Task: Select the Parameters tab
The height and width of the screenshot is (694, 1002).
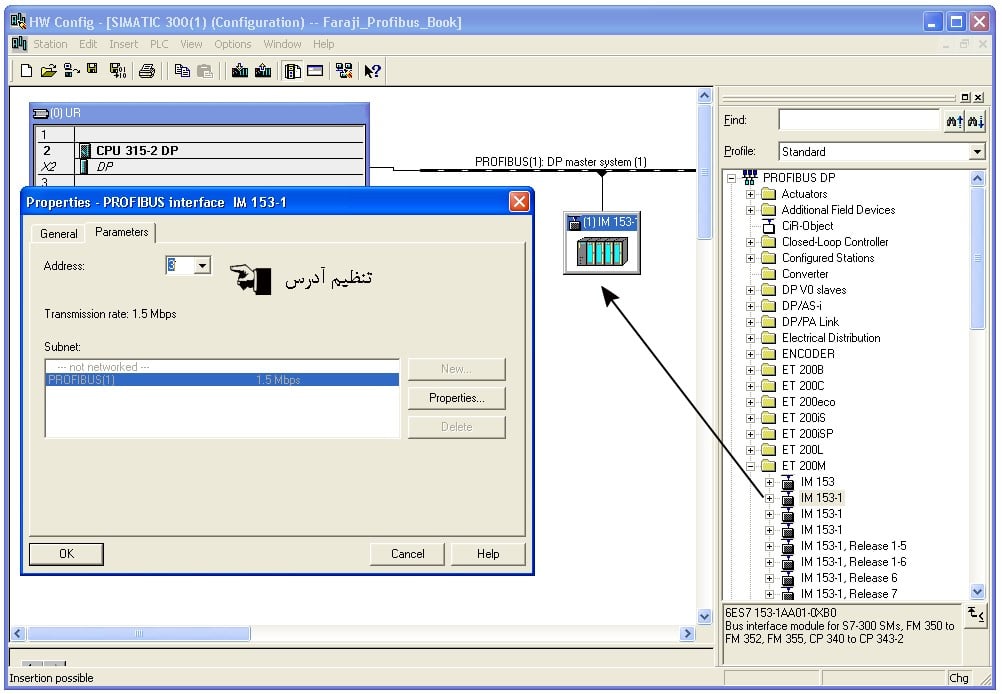Action: [121, 232]
